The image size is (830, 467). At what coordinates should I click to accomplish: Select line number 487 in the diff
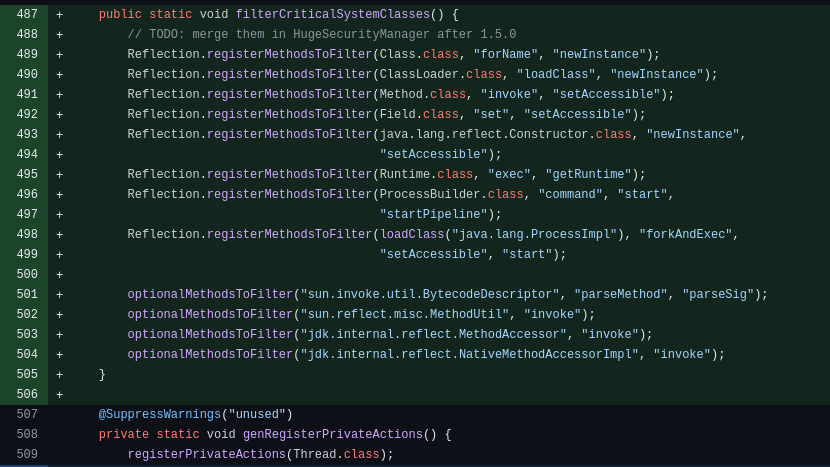pyautogui.click(x=27, y=14)
